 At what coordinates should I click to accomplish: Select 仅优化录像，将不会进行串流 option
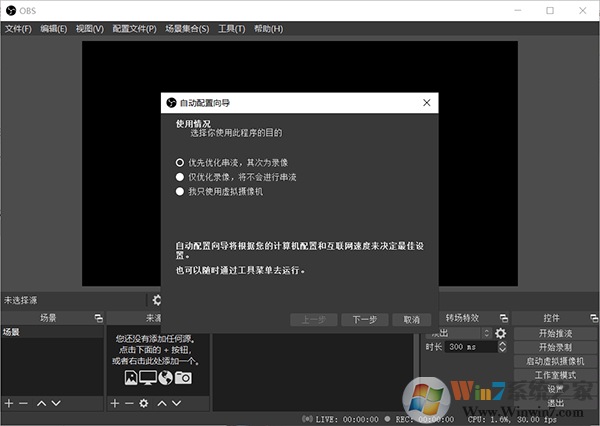[x=180, y=177]
